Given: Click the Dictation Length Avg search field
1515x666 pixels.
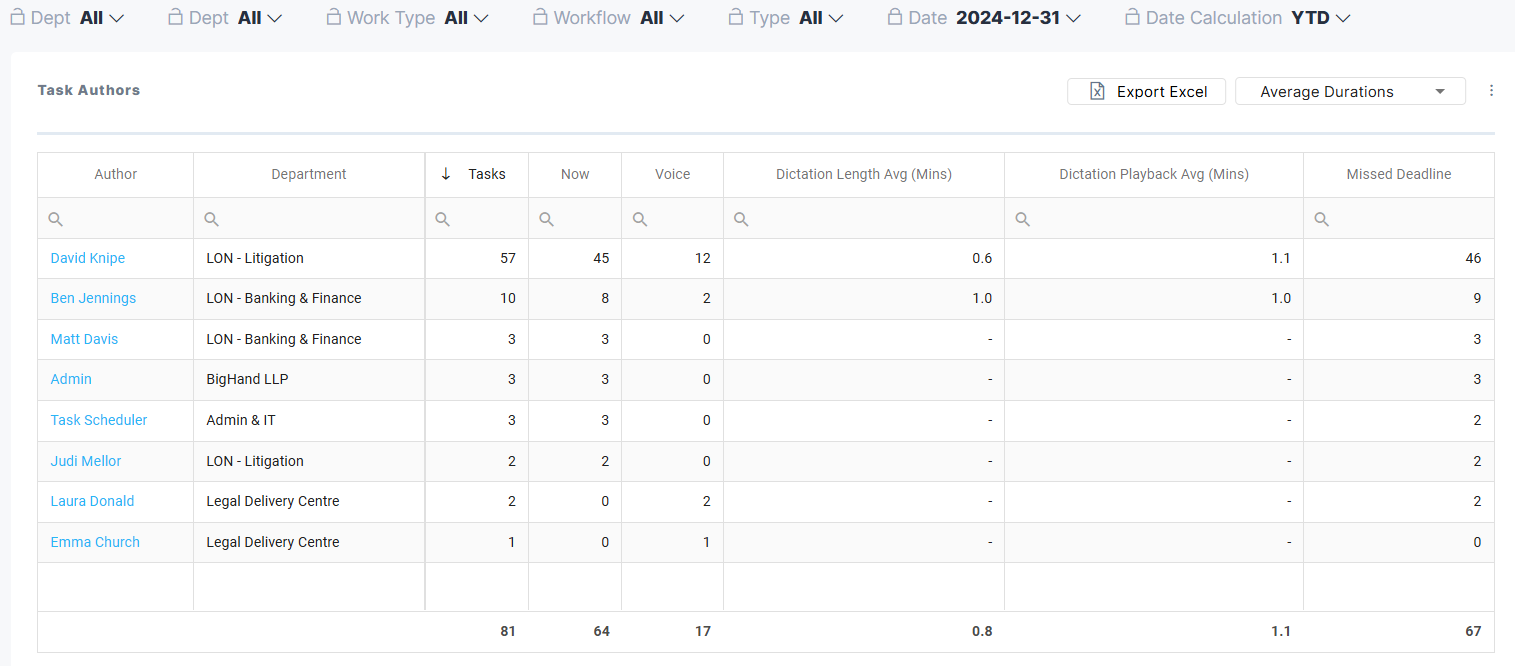Looking at the screenshot, I should [x=870, y=219].
